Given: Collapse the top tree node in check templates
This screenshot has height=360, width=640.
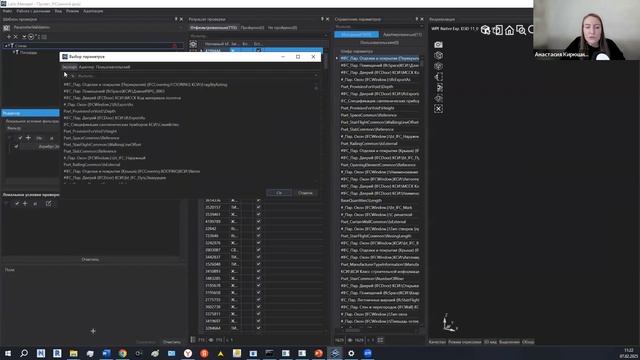Looking at the screenshot, I should tap(6, 46).
